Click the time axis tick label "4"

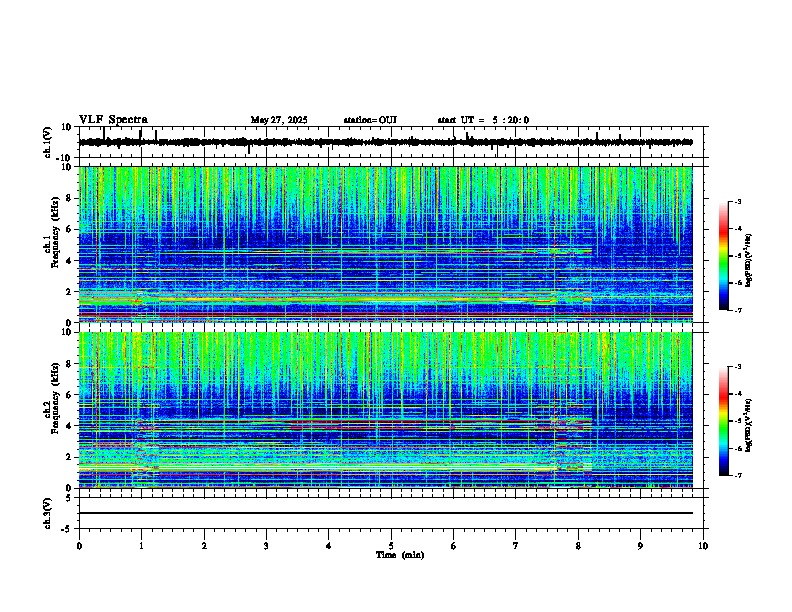(329, 546)
